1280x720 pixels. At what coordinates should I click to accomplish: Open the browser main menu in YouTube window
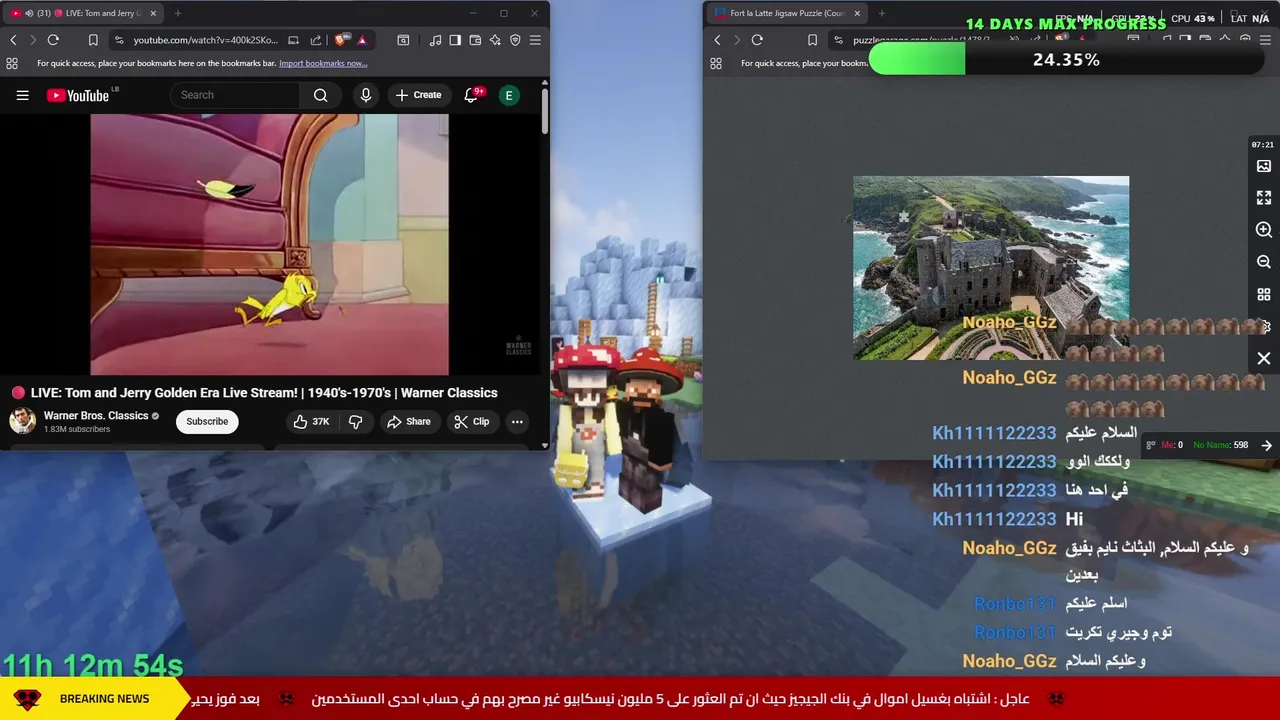point(535,40)
